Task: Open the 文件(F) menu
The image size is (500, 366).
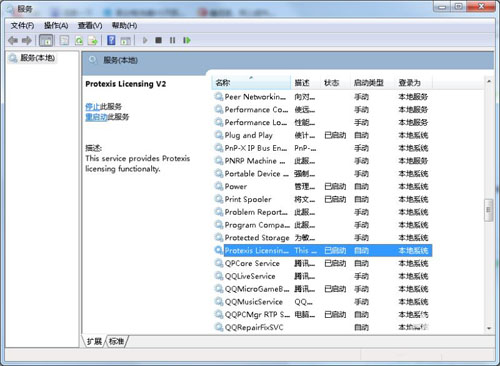Action: (x=22, y=26)
